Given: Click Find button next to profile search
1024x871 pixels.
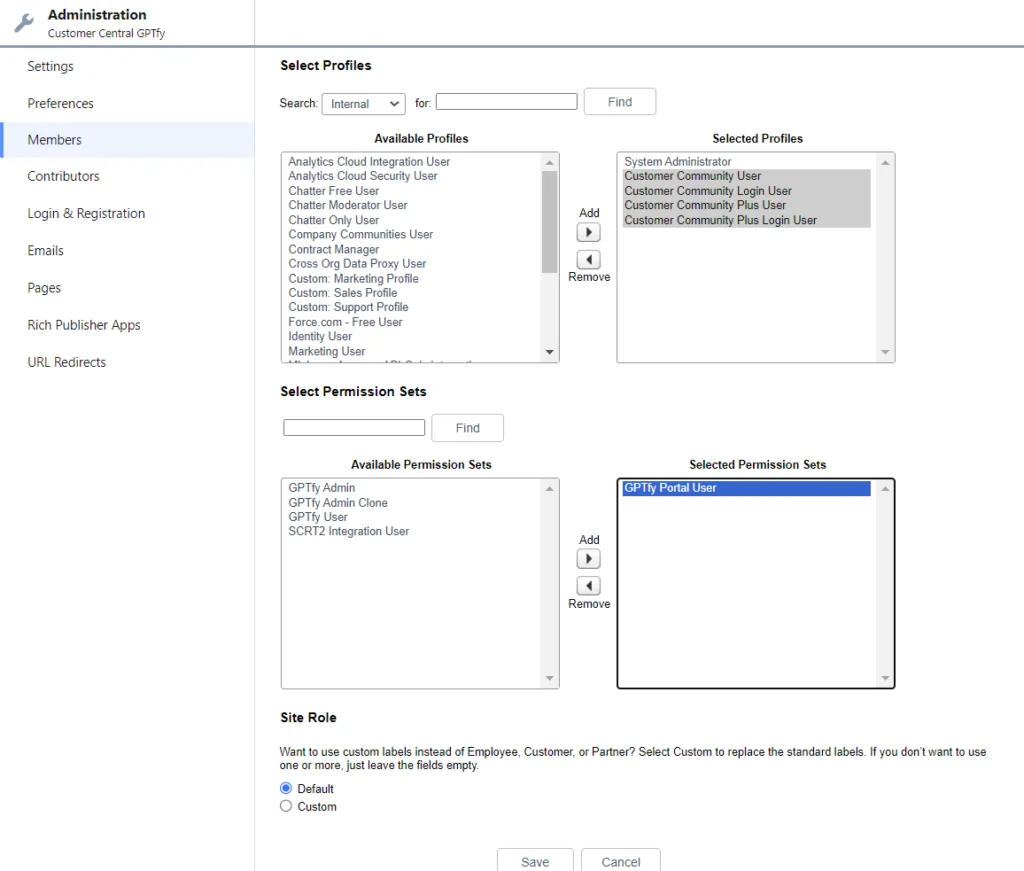Looking at the screenshot, I should coord(619,102).
